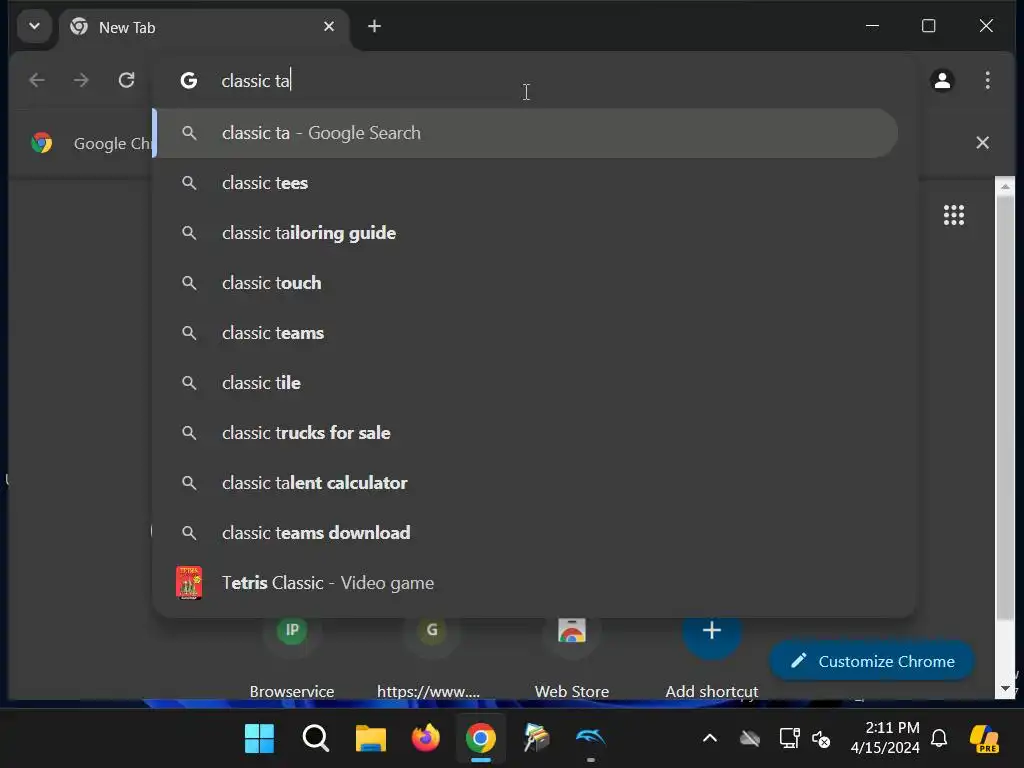Open the notification bell

click(939, 739)
